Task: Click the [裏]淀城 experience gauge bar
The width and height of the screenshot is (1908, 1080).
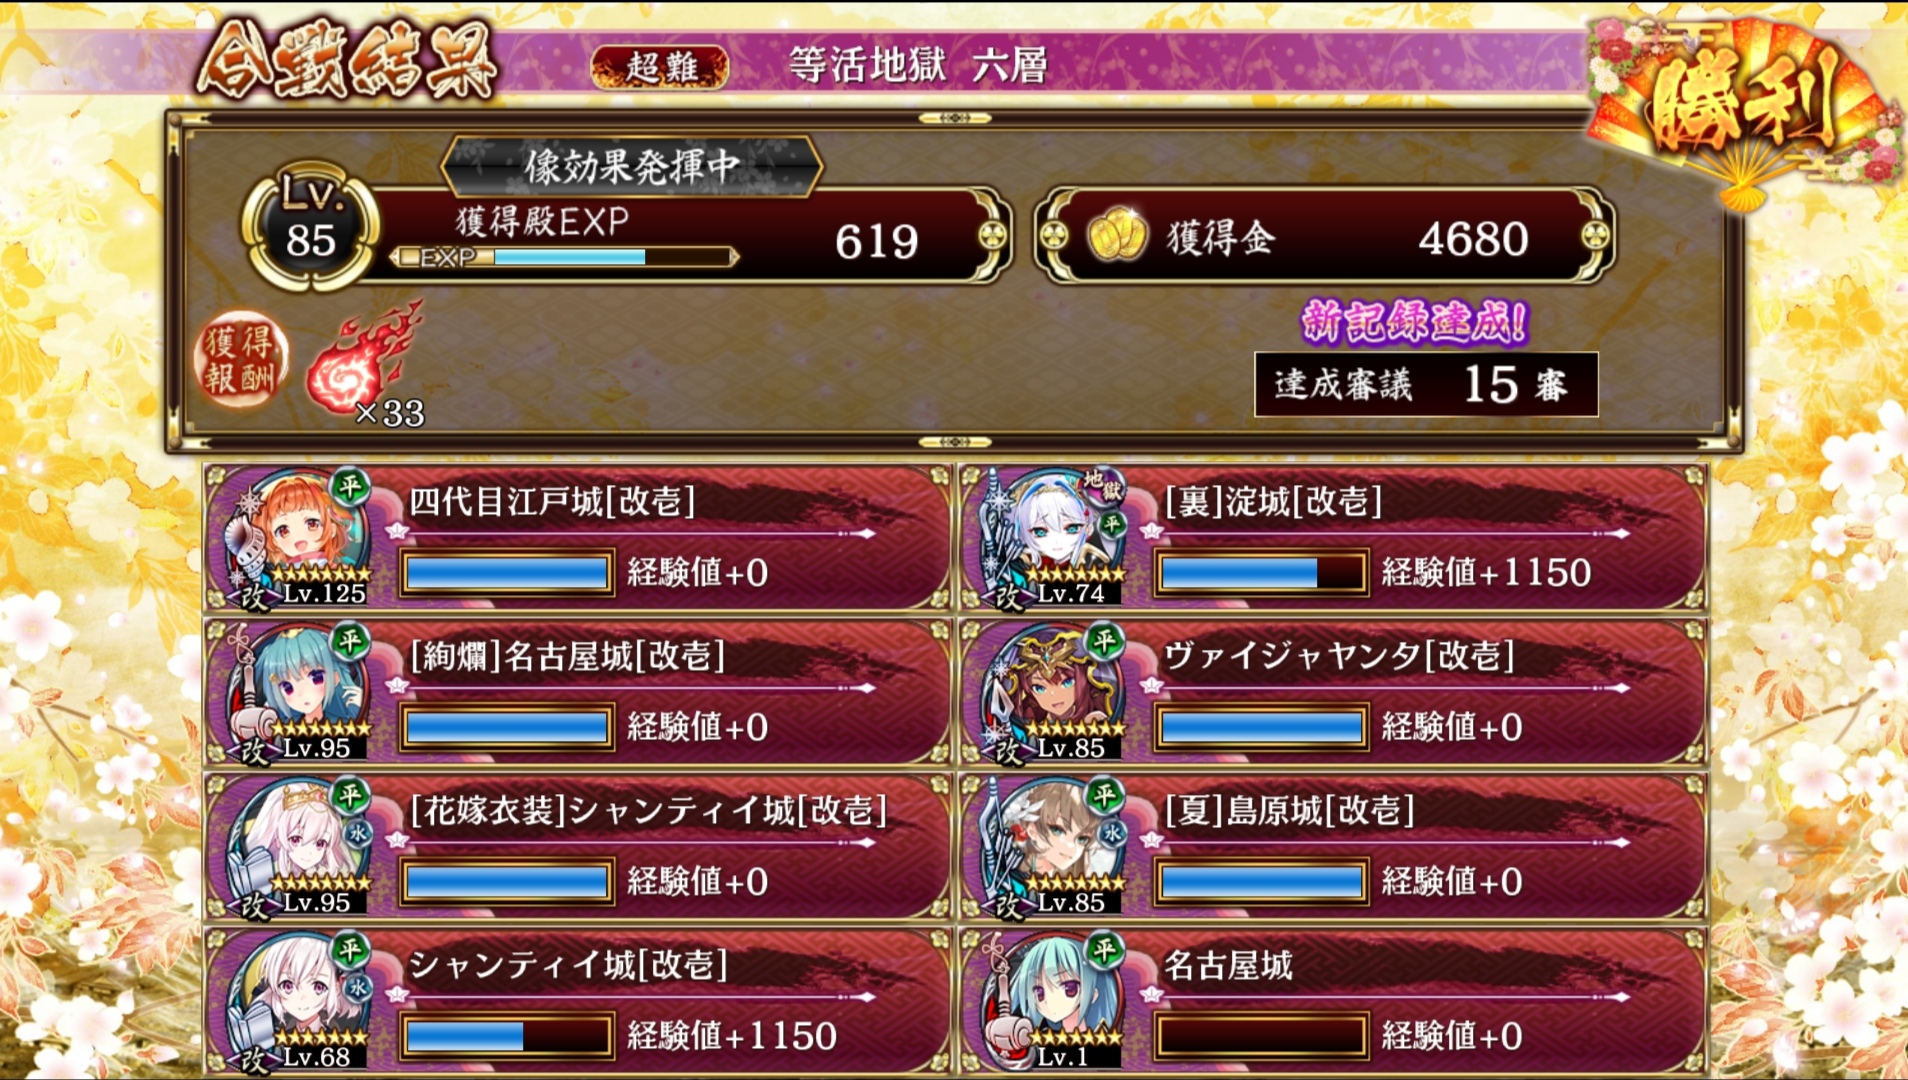Action: 1262,573
